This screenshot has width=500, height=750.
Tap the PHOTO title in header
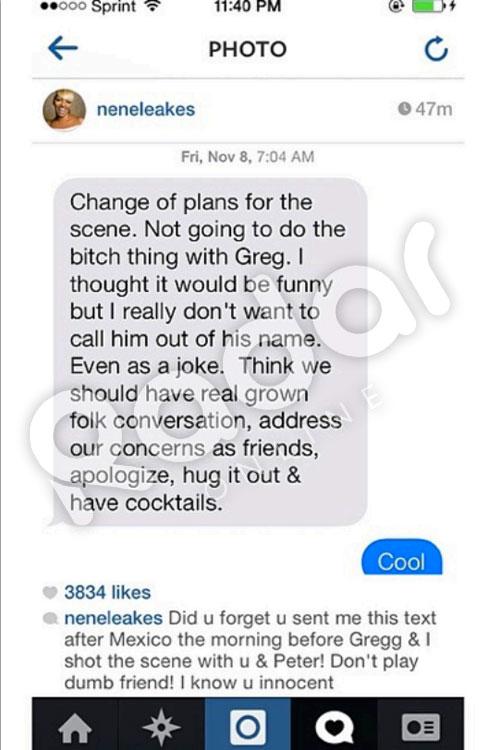click(248, 49)
